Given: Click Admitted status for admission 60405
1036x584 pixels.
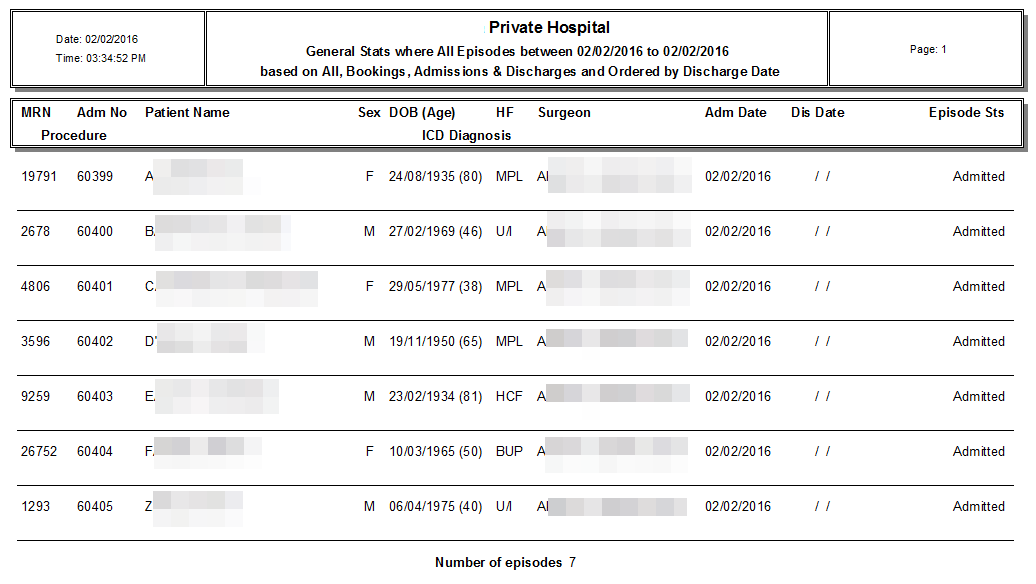Looking at the screenshot, I should (x=979, y=506).
